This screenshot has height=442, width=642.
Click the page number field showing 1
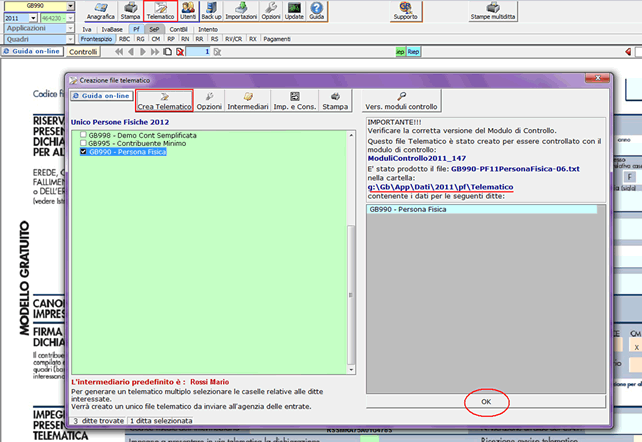tap(199, 52)
